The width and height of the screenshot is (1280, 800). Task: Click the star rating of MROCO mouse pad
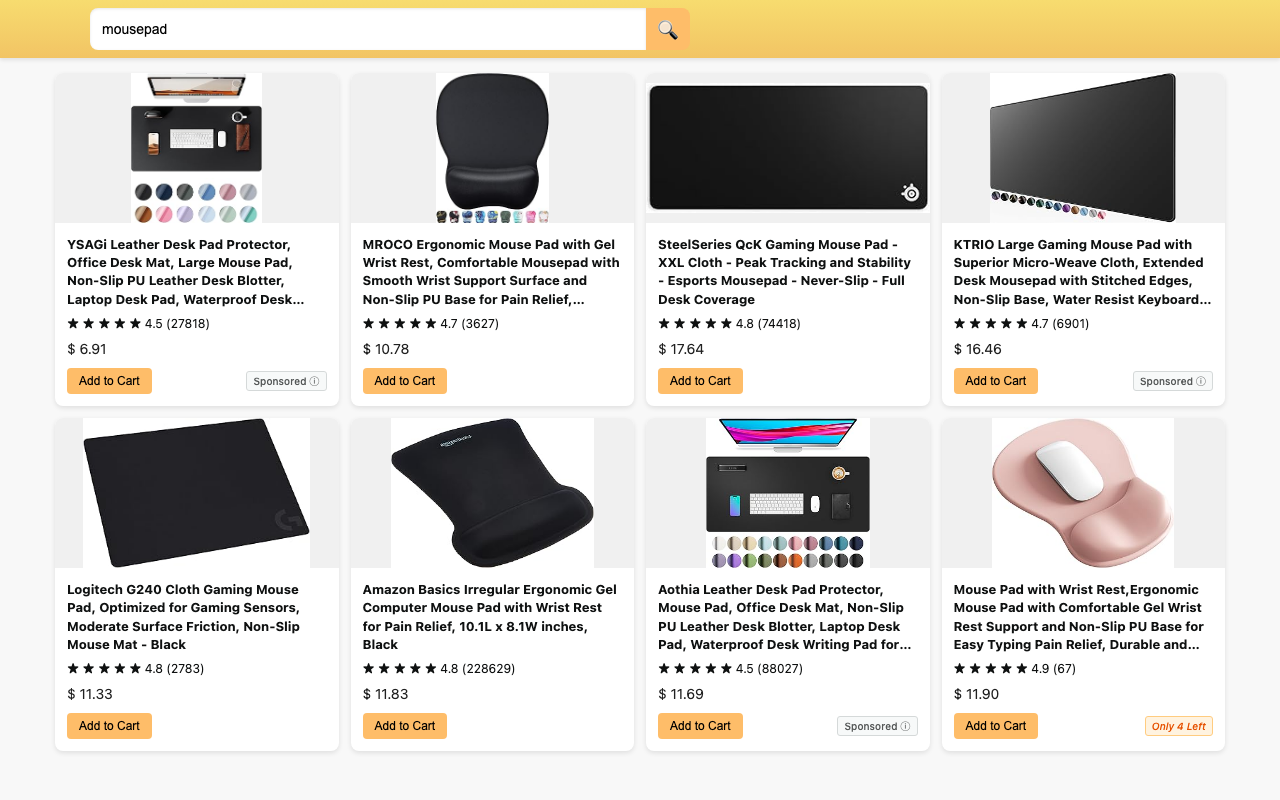[x=400, y=324]
